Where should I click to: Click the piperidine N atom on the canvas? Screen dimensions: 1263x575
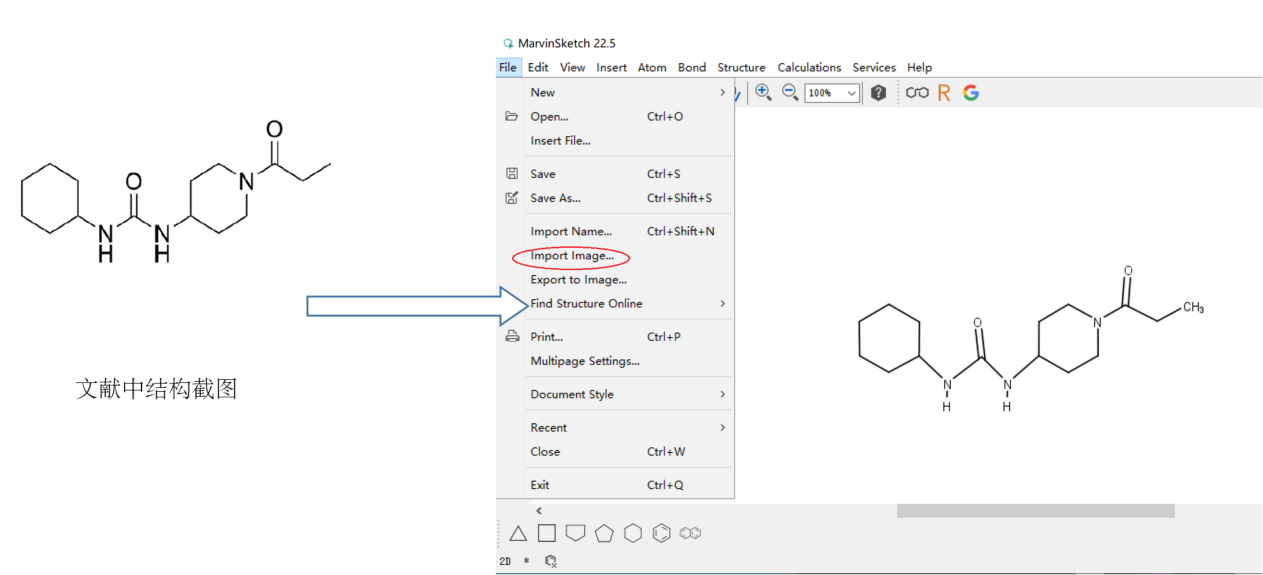(x=1097, y=322)
